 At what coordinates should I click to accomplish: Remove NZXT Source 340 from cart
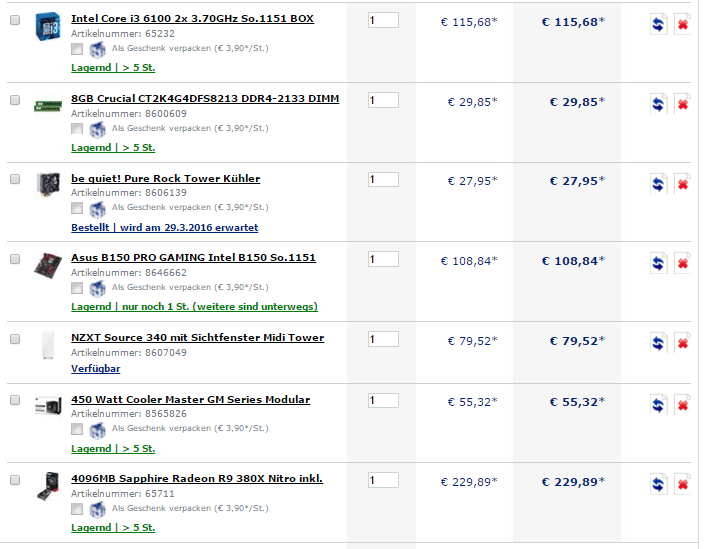[x=682, y=343]
